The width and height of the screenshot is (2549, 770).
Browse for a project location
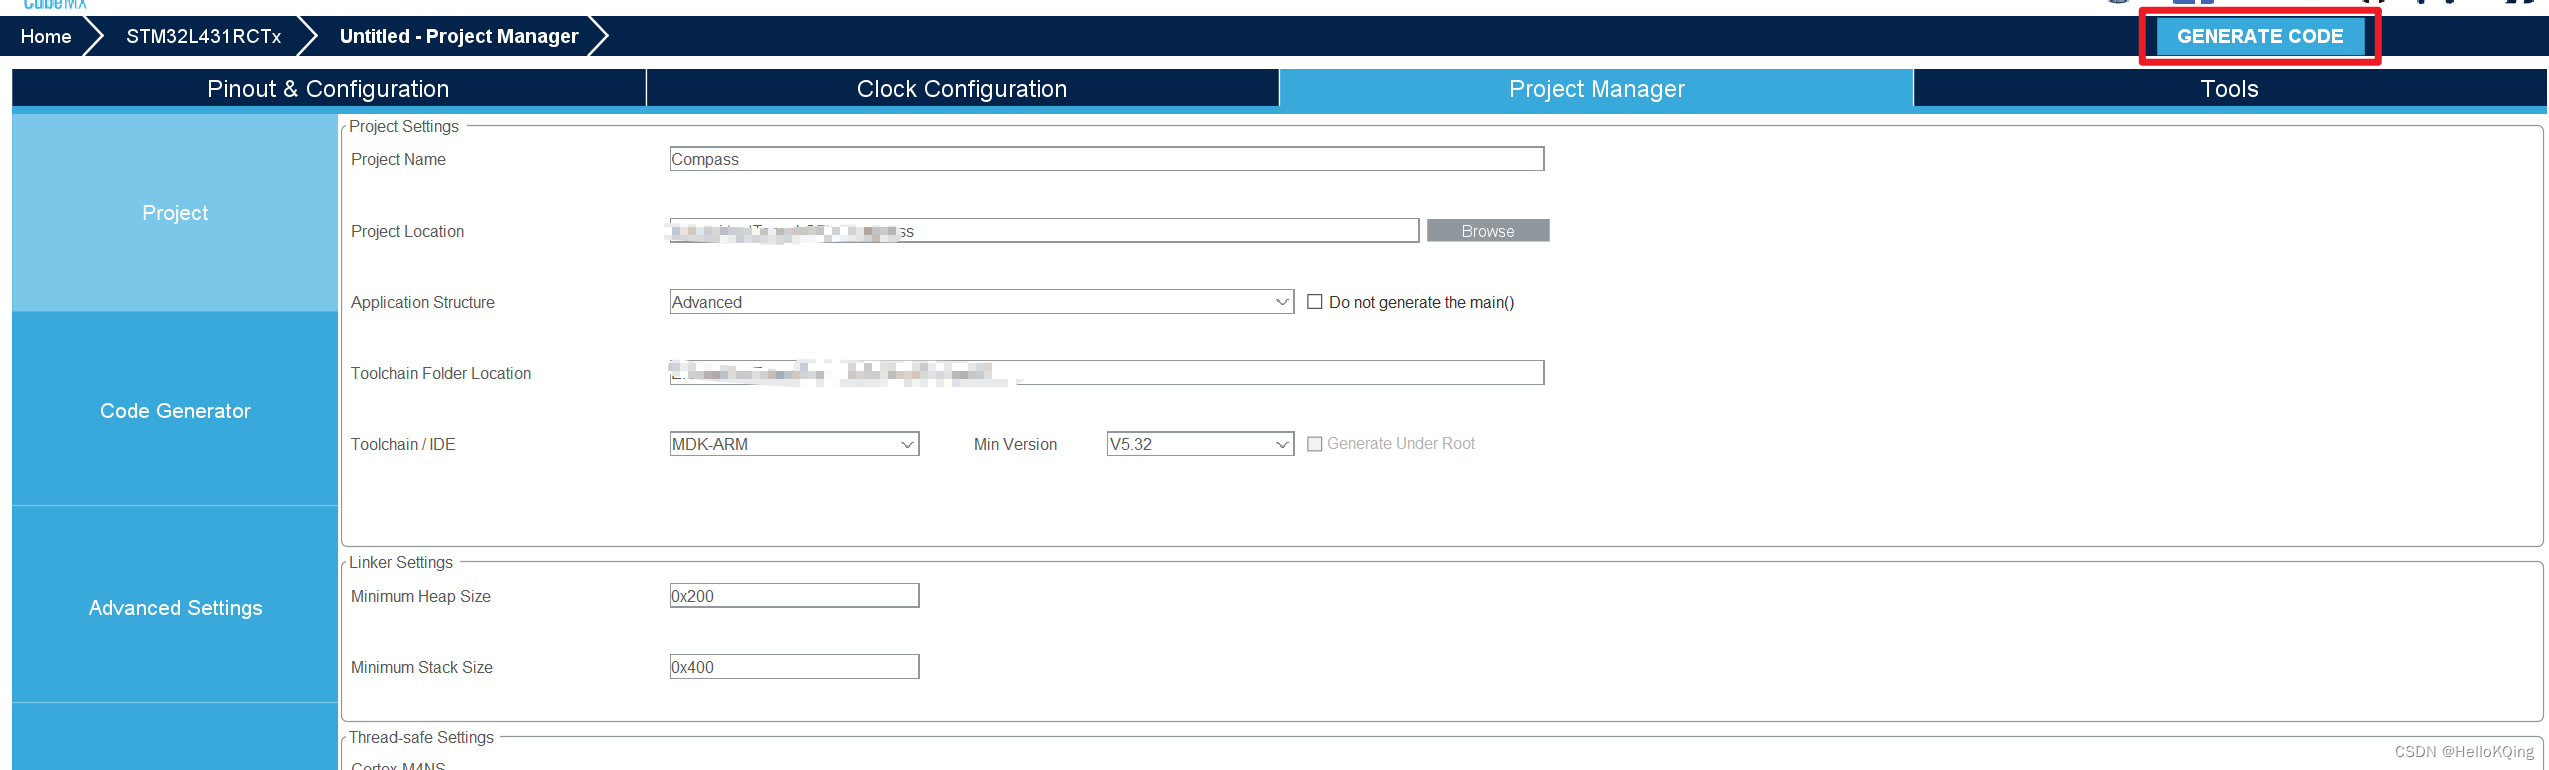click(x=1488, y=231)
